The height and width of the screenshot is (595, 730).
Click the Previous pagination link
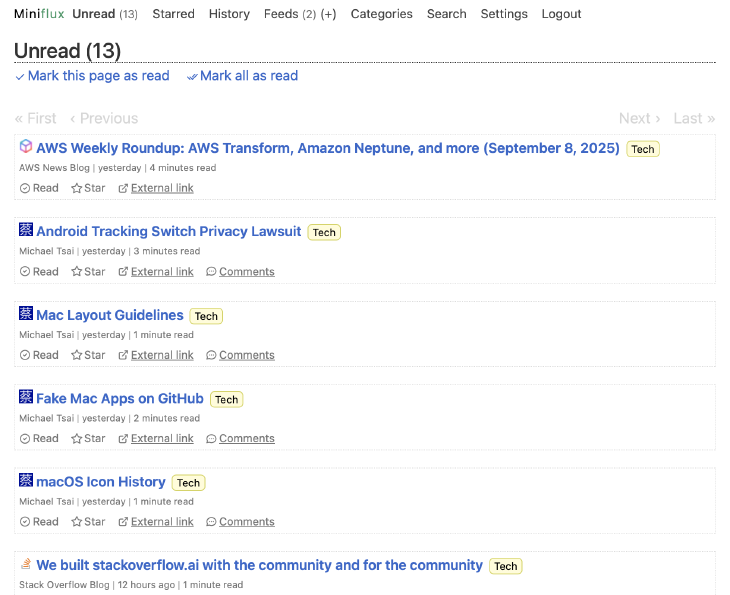tap(104, 118)
